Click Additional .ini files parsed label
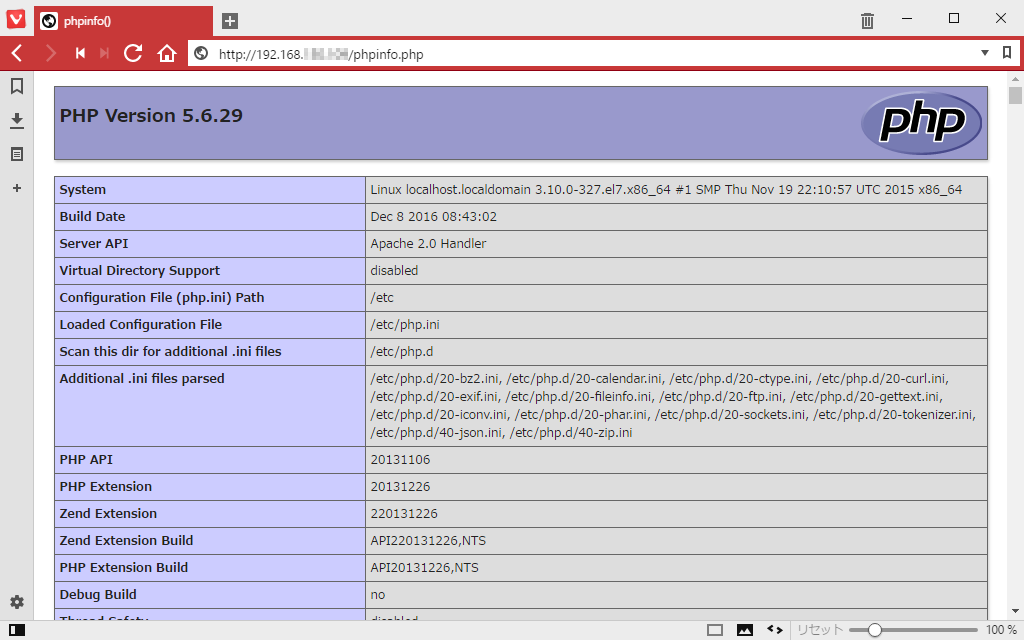The width and height of the screenshot is (1024, 640). click(142, 379)
